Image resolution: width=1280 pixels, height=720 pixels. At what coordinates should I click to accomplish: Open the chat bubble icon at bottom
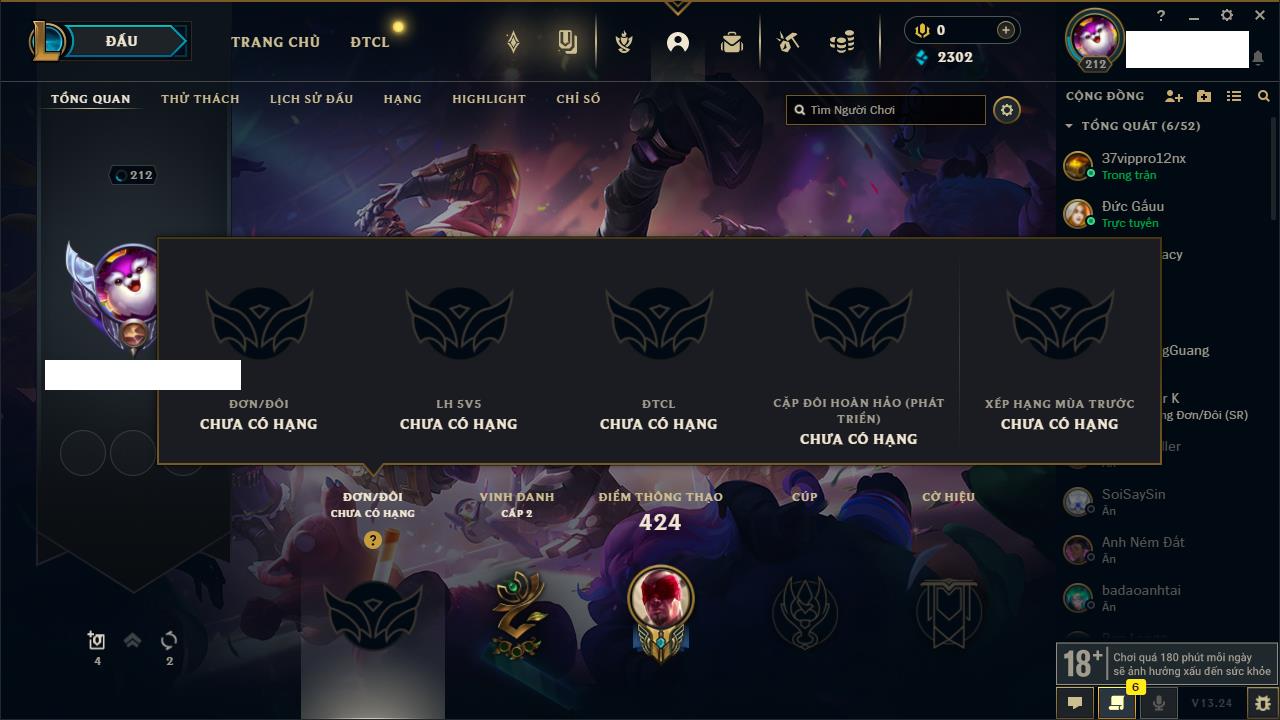[x=1075, y=703]
